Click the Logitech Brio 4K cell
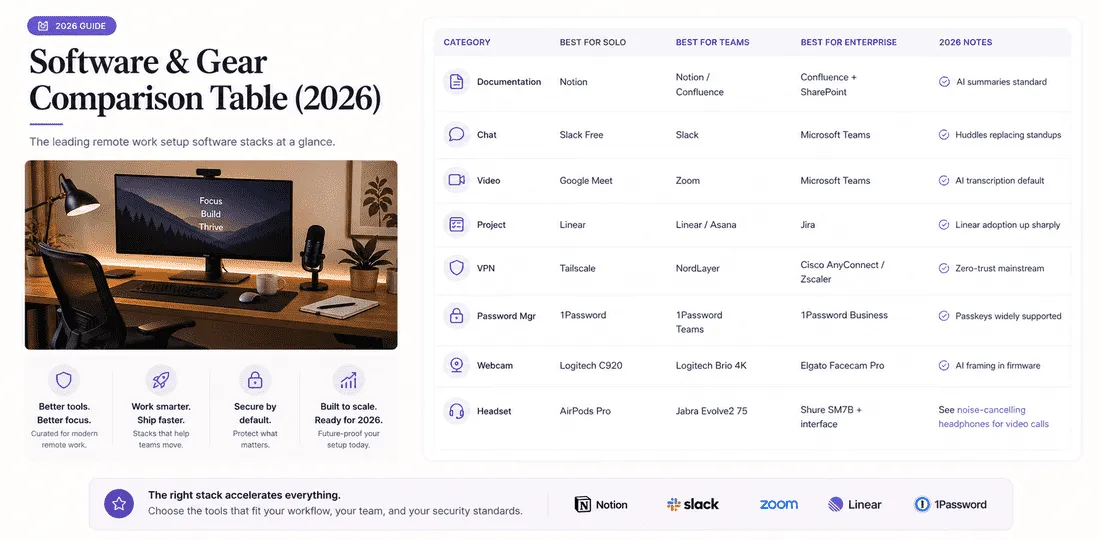The width and height of the screenshot is (1100, 540). (711, 365)
